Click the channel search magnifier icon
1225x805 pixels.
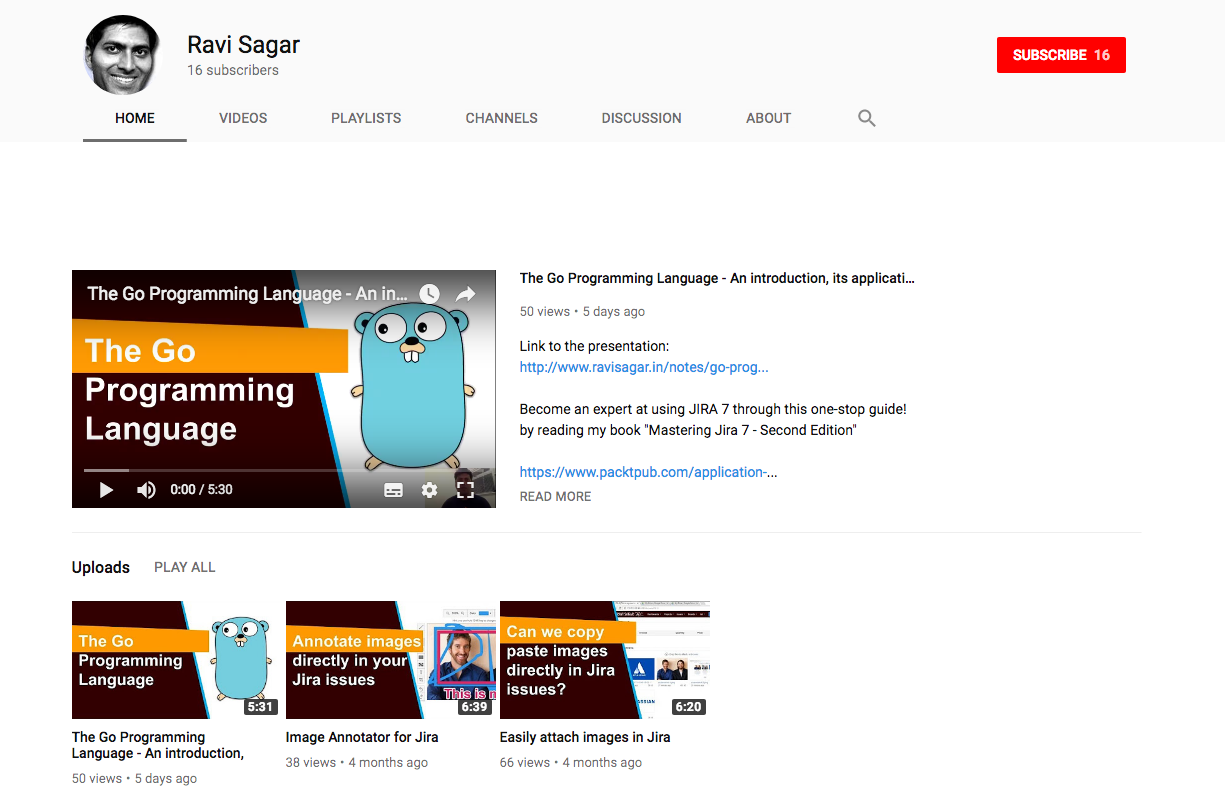click(867, 118)
